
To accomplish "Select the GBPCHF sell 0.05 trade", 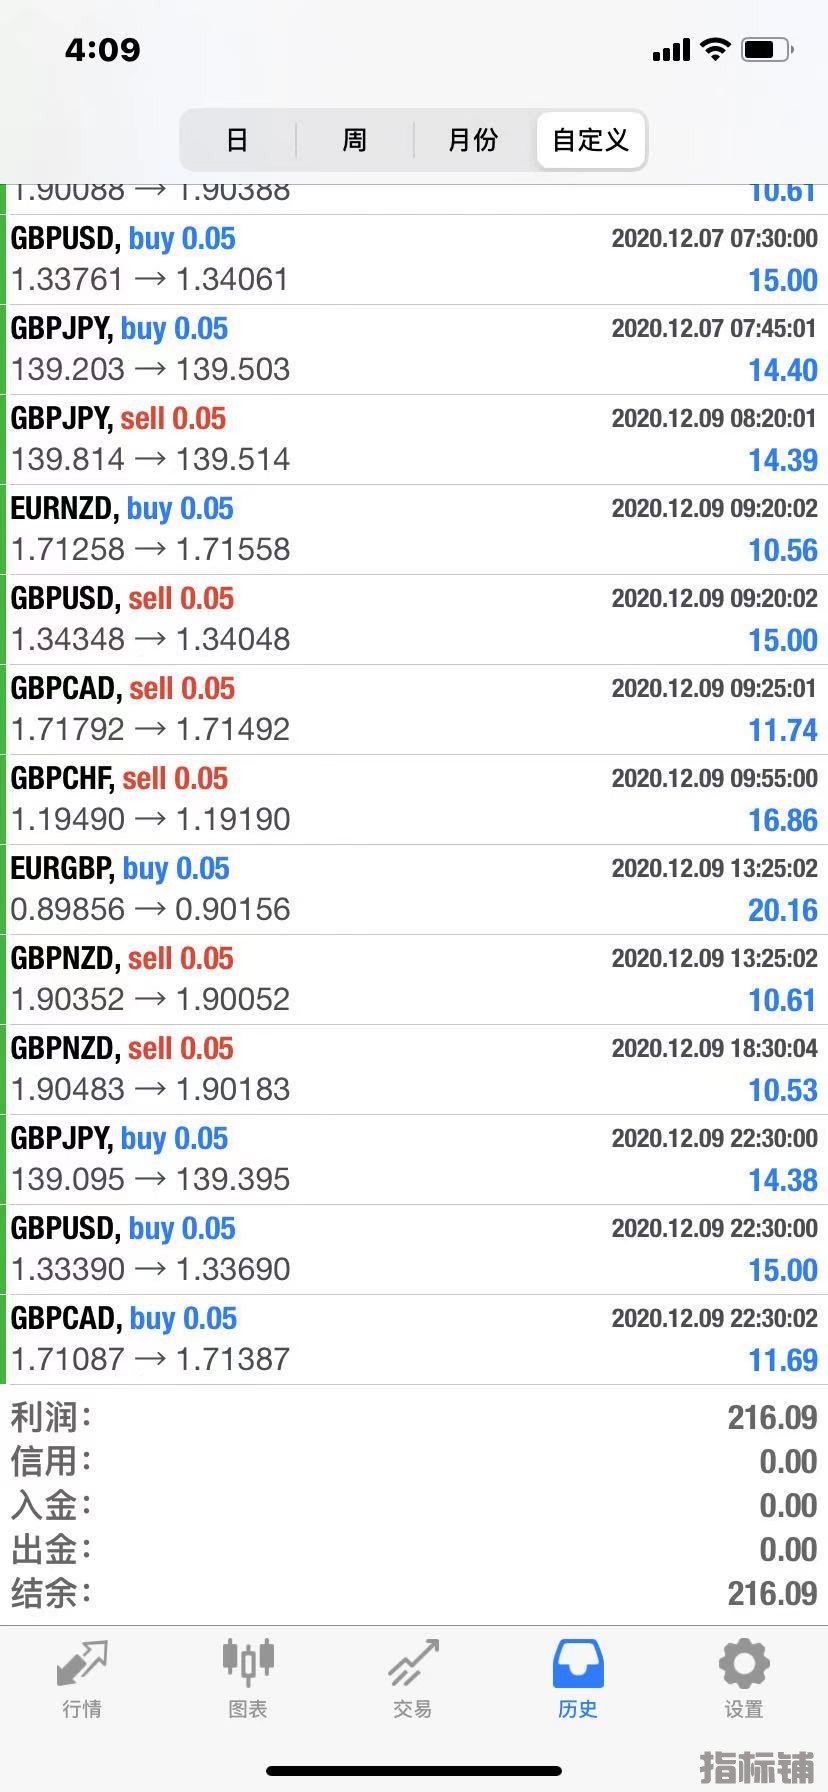I will (x=414, y=799).
